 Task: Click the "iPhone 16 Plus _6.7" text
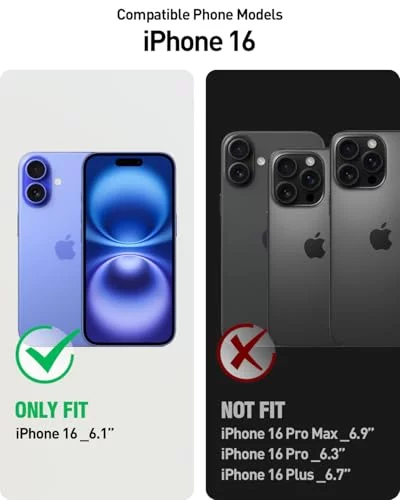coord(286,474)
